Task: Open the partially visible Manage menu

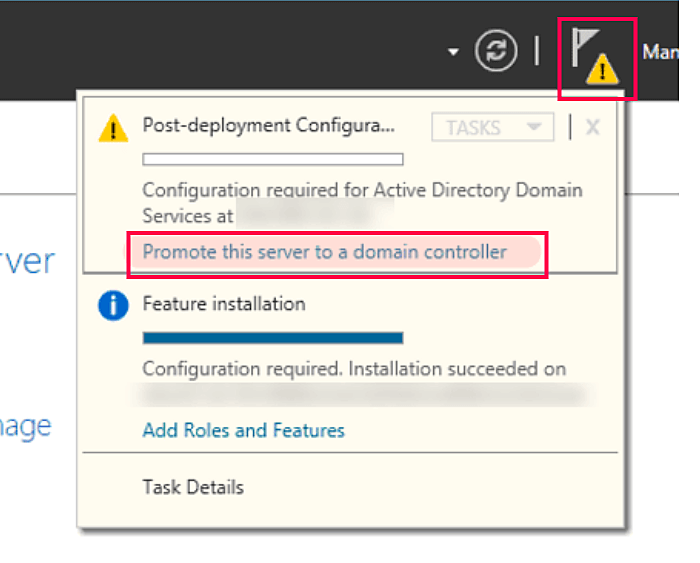Action: (x=659, y=51)
